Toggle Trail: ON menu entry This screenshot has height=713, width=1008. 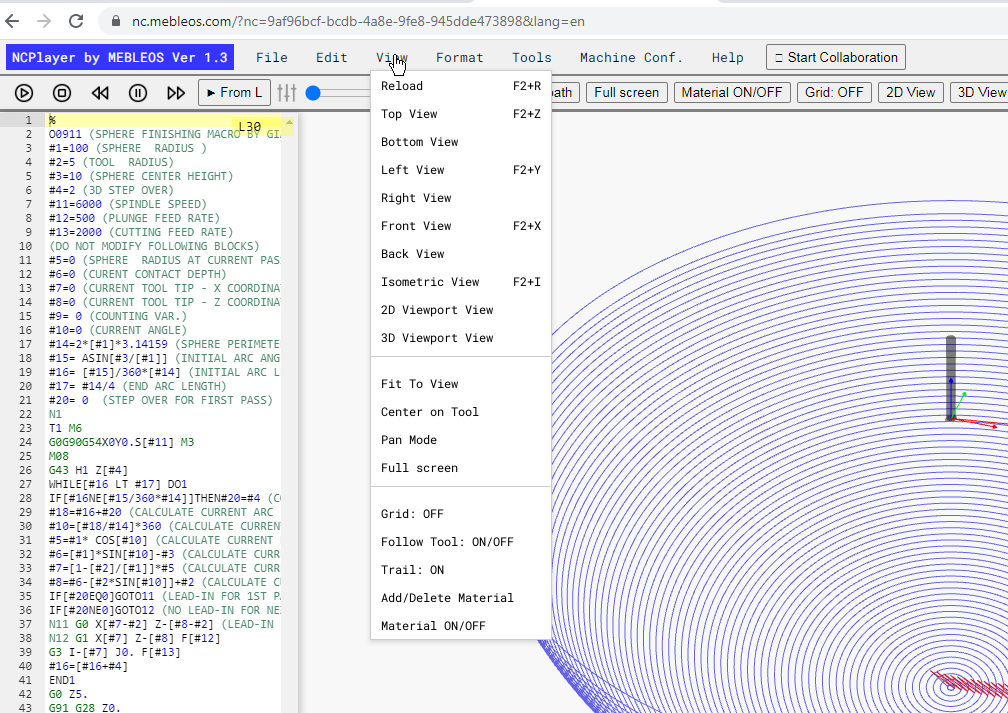461,570
